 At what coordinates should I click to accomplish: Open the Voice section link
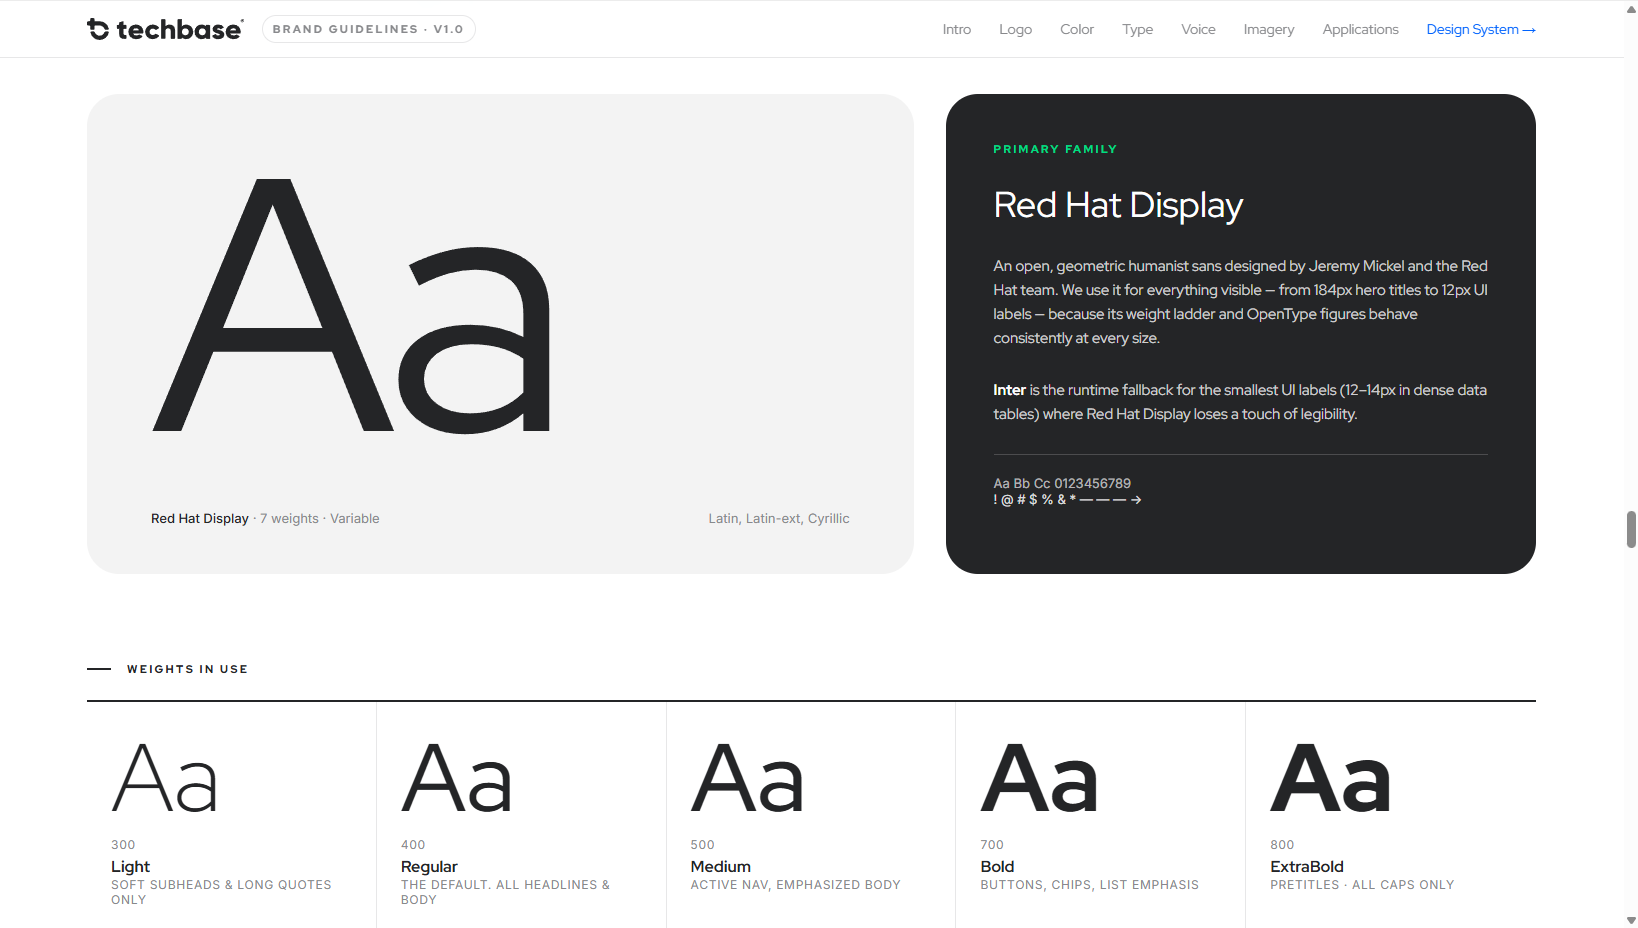tap(1198, 29)
